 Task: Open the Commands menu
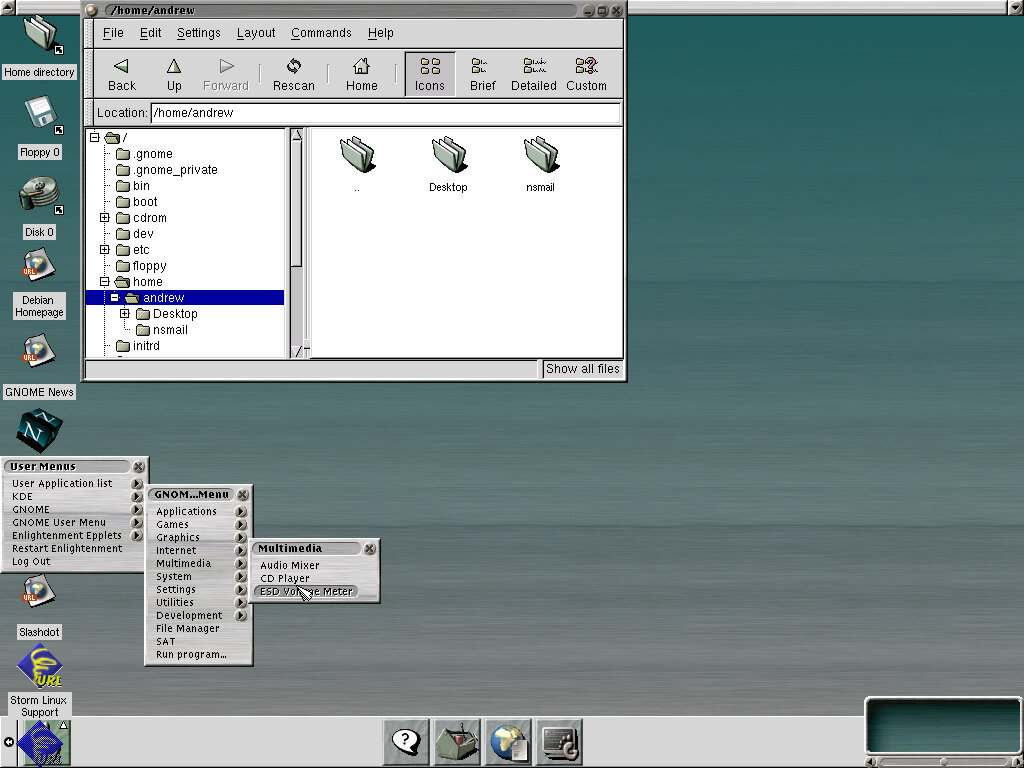(320, 33)
